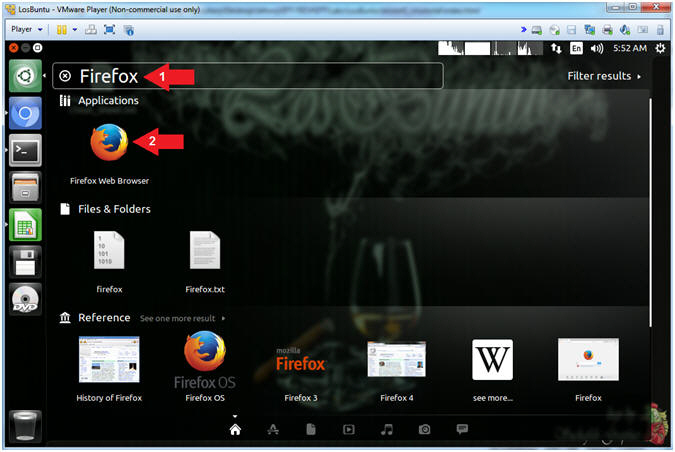Open the Firefox 3 reference result
This screenshot has height=452, width=675.
(301, 374)
